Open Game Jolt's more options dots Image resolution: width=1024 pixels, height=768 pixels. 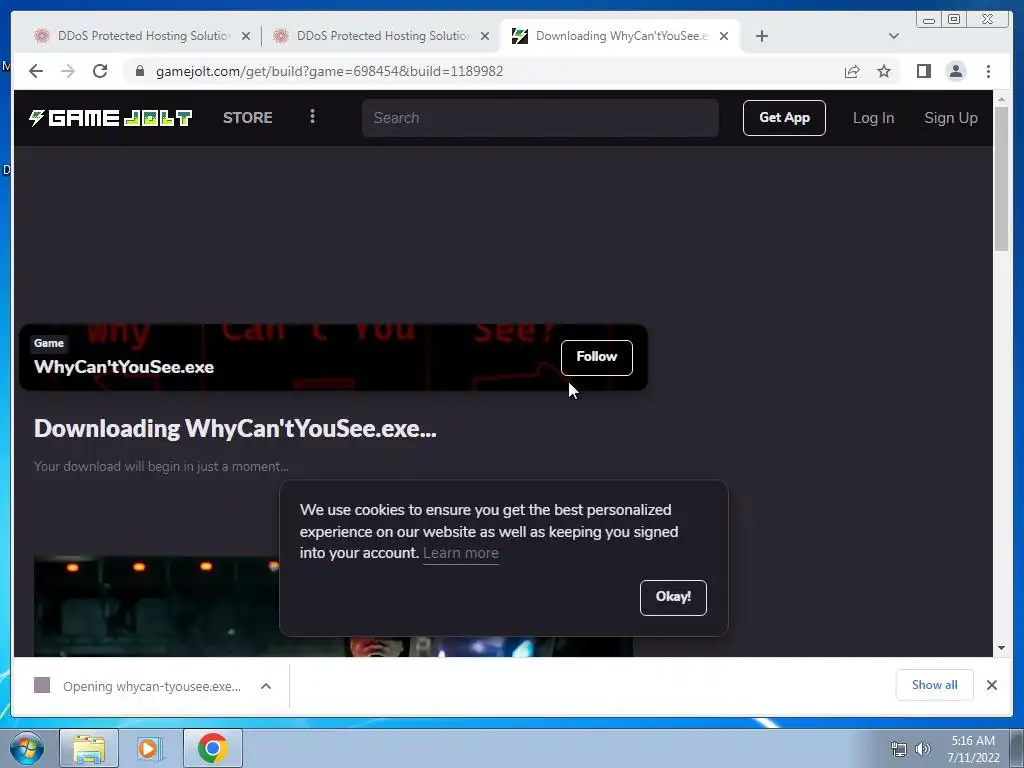point(312,116)
